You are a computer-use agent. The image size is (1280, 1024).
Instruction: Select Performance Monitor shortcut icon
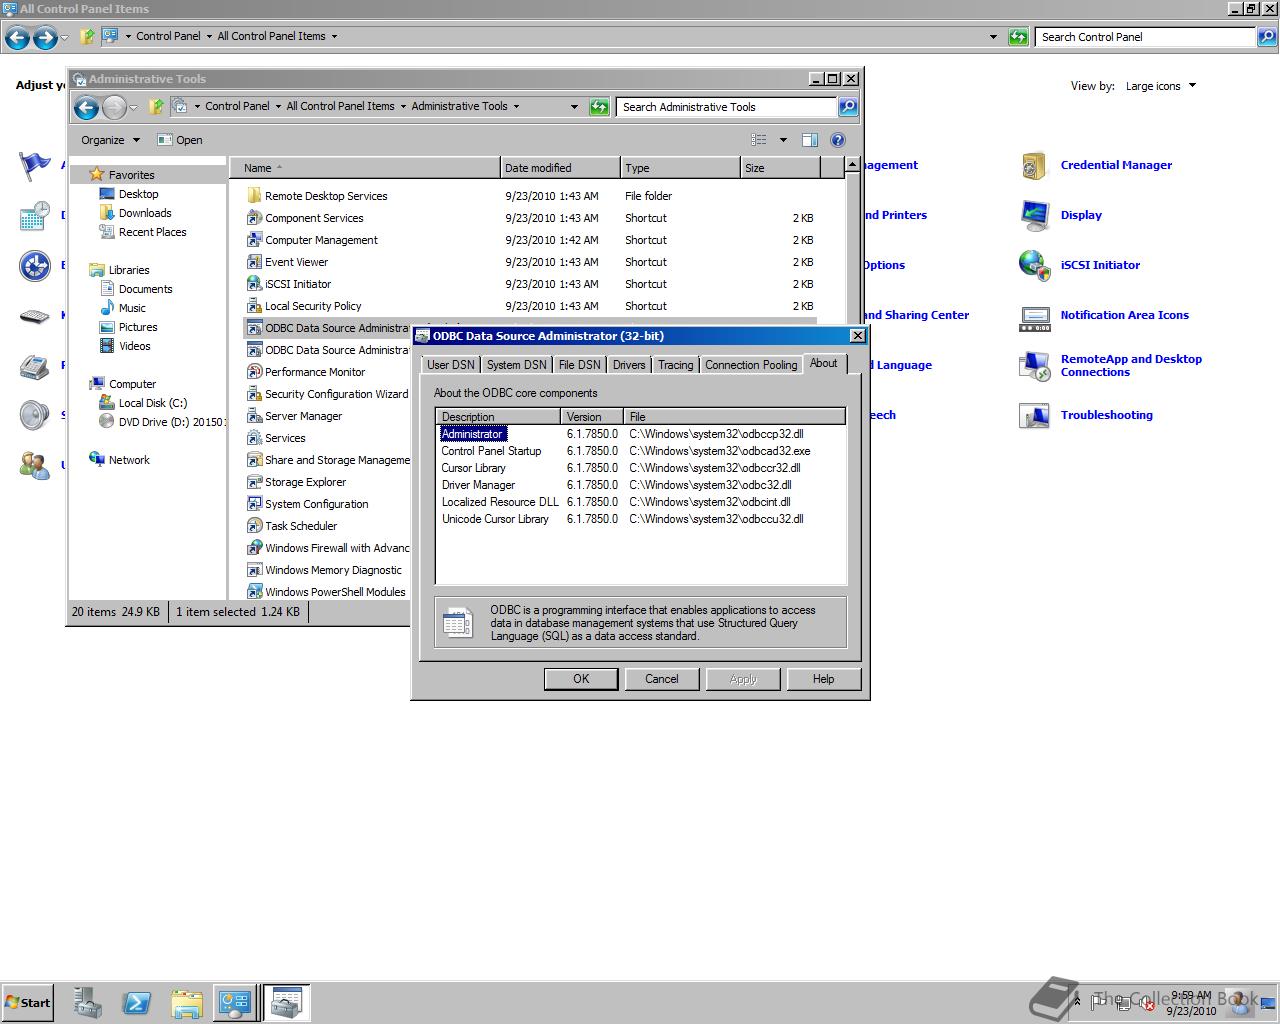(254, 372)
